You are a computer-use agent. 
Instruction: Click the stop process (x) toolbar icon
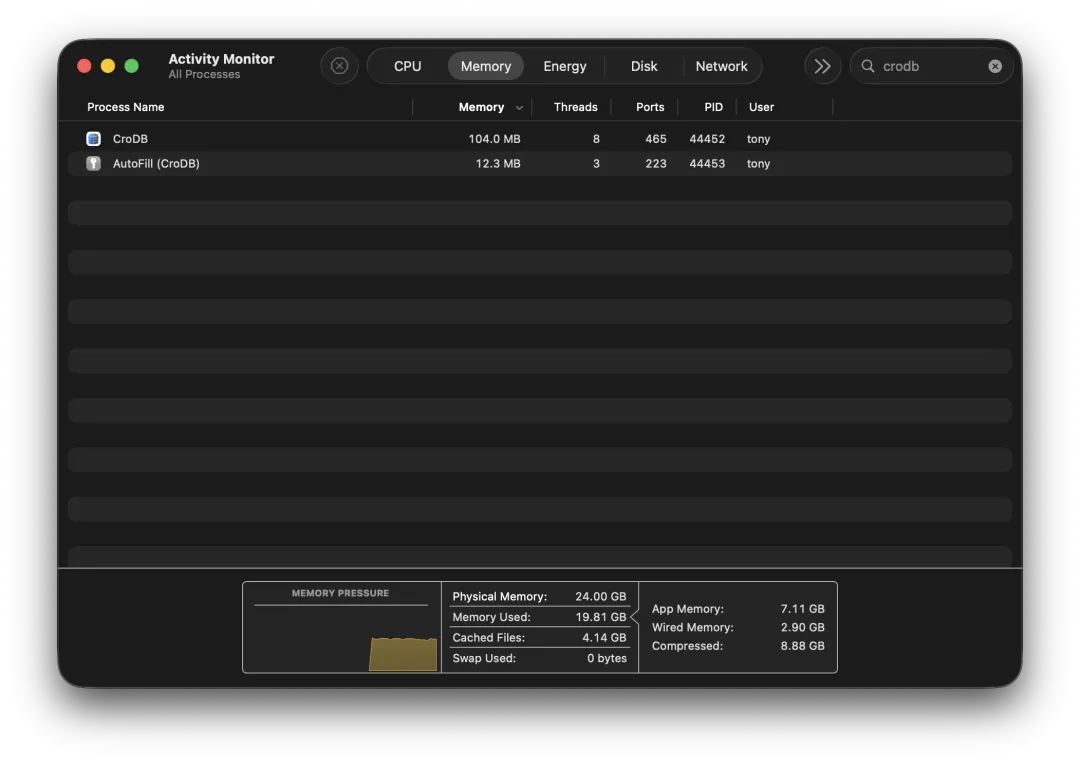click(x=339, y=66)
